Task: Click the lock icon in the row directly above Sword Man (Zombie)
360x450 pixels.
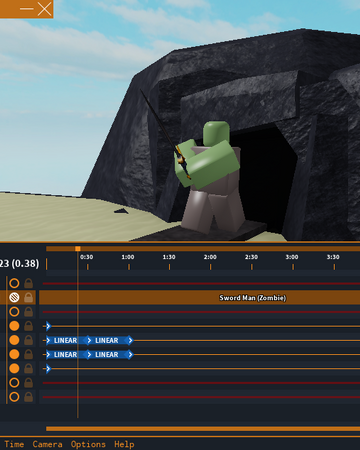Action: [29, 283]
